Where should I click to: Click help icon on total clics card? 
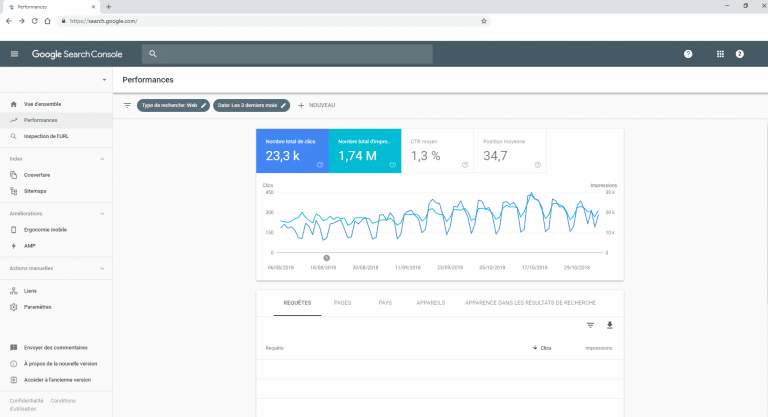click(320, 165)
